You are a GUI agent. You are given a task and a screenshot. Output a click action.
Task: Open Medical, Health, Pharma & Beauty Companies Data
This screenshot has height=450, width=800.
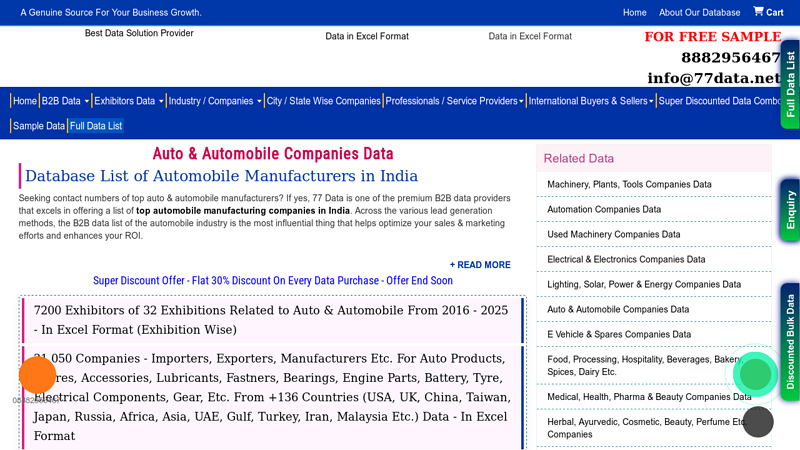pos(649,396)
